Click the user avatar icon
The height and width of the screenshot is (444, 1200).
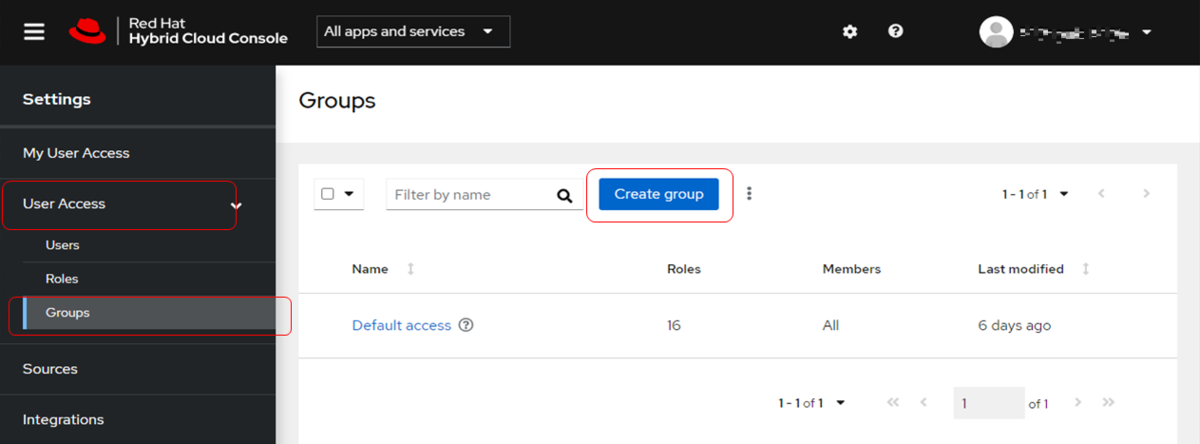tap(995, 32)
